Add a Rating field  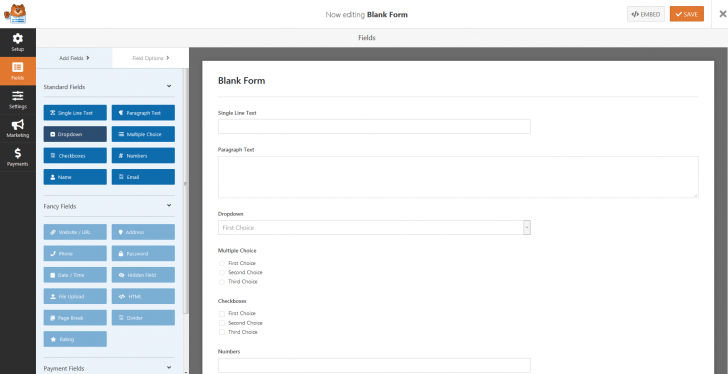[x=75, y=339]
